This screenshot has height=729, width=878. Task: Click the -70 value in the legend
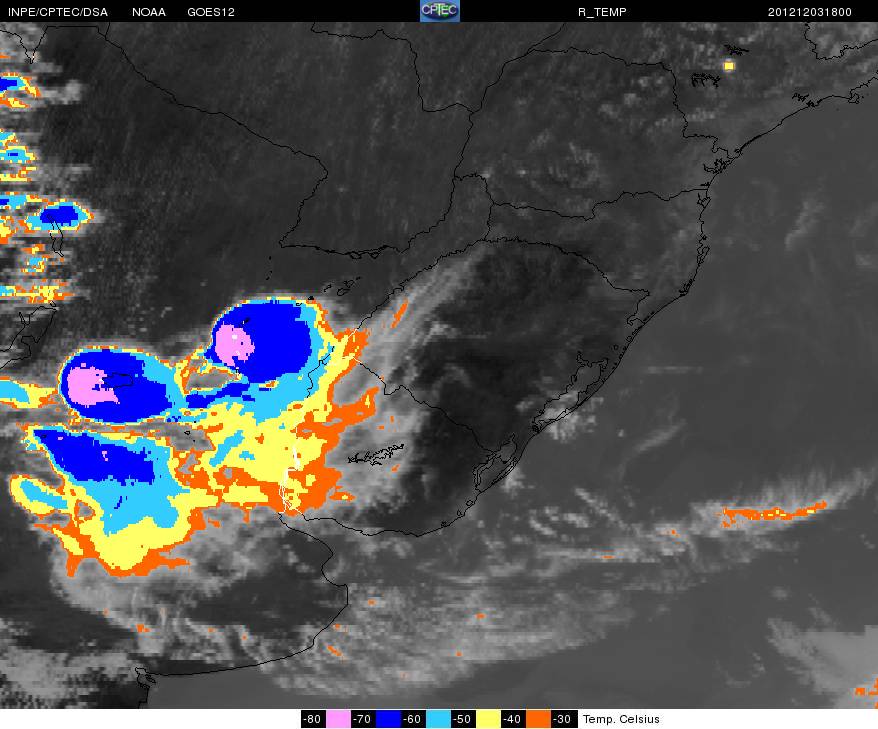coord(363,719)
